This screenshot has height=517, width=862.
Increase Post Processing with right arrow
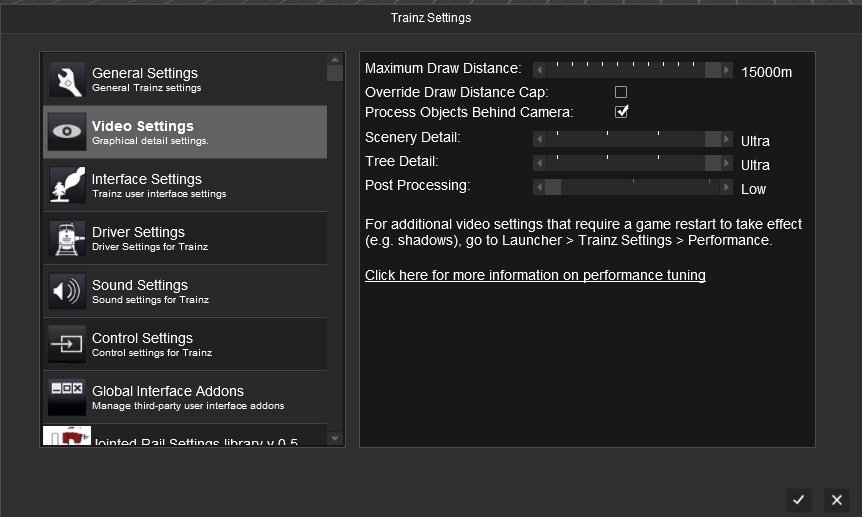[x=726, y=188]
